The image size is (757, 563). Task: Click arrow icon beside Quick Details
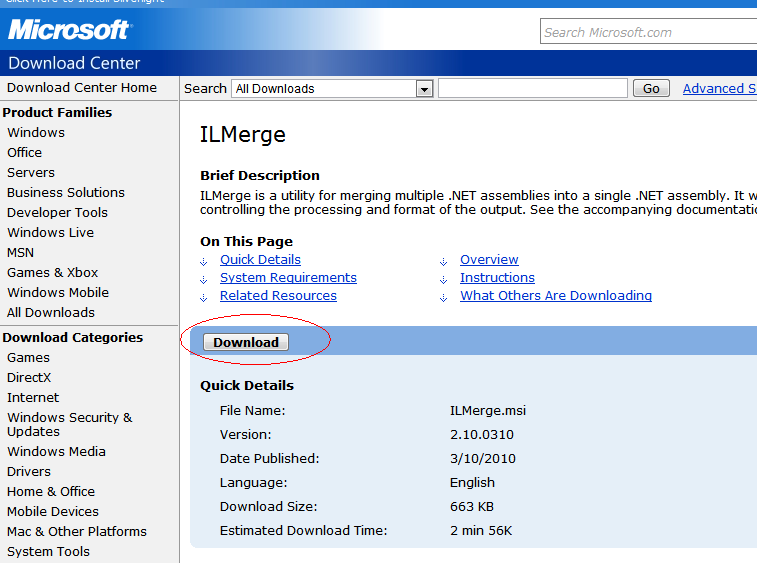(x=204, y=262)
